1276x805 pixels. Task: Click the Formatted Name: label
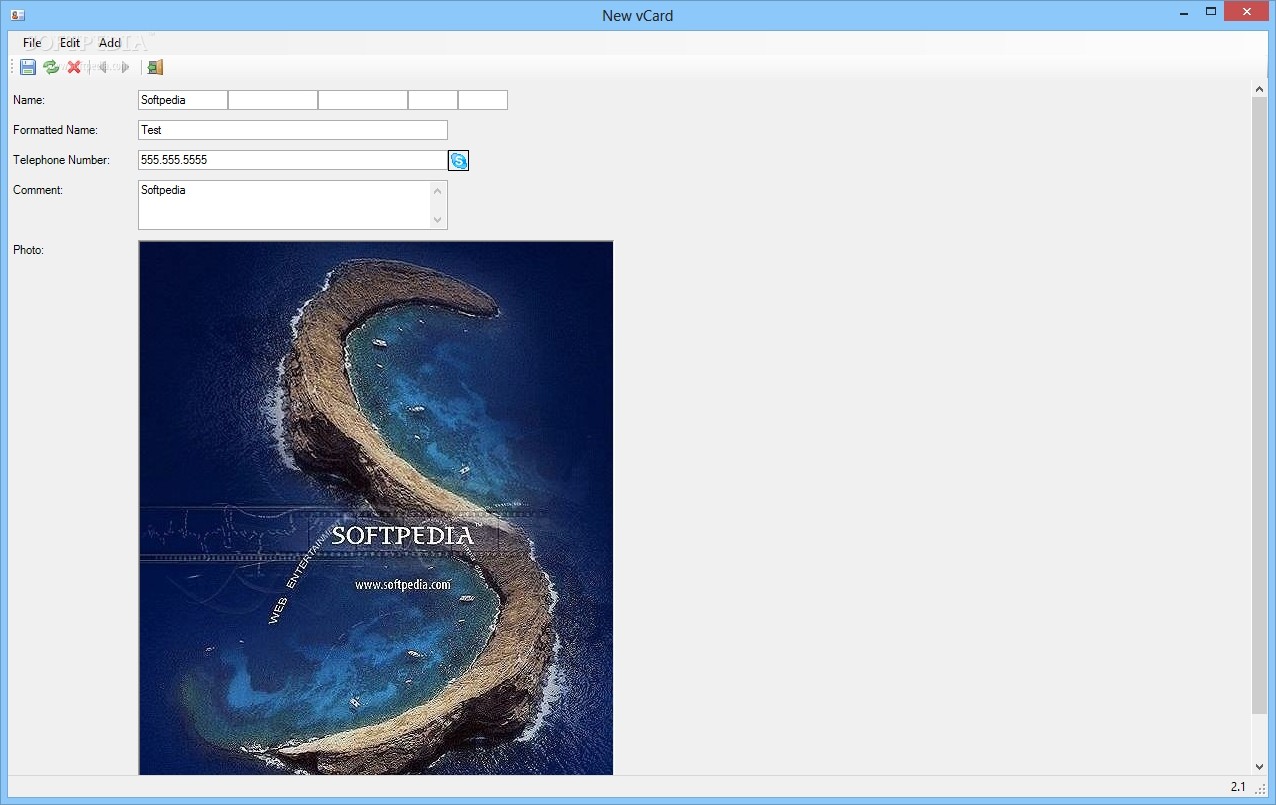[x=55, y=130]
